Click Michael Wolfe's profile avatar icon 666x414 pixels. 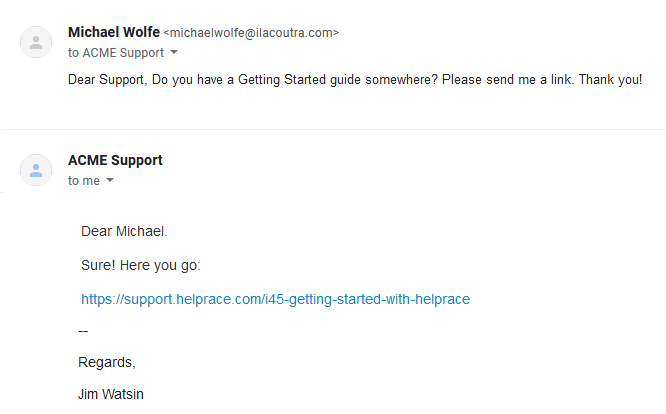[36, 42]
